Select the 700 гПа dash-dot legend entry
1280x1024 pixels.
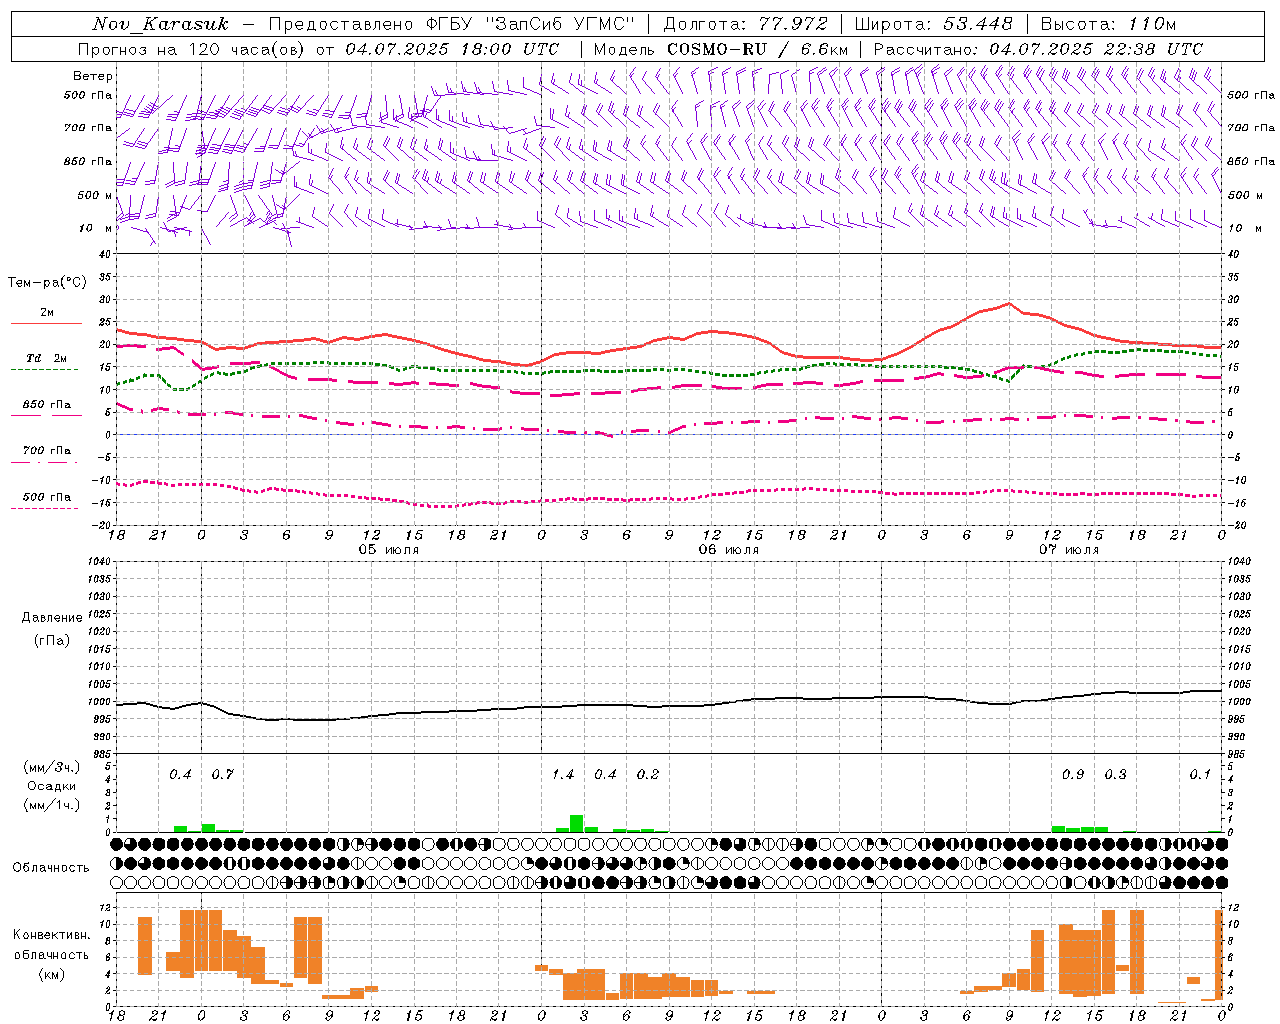coord(46,451)
